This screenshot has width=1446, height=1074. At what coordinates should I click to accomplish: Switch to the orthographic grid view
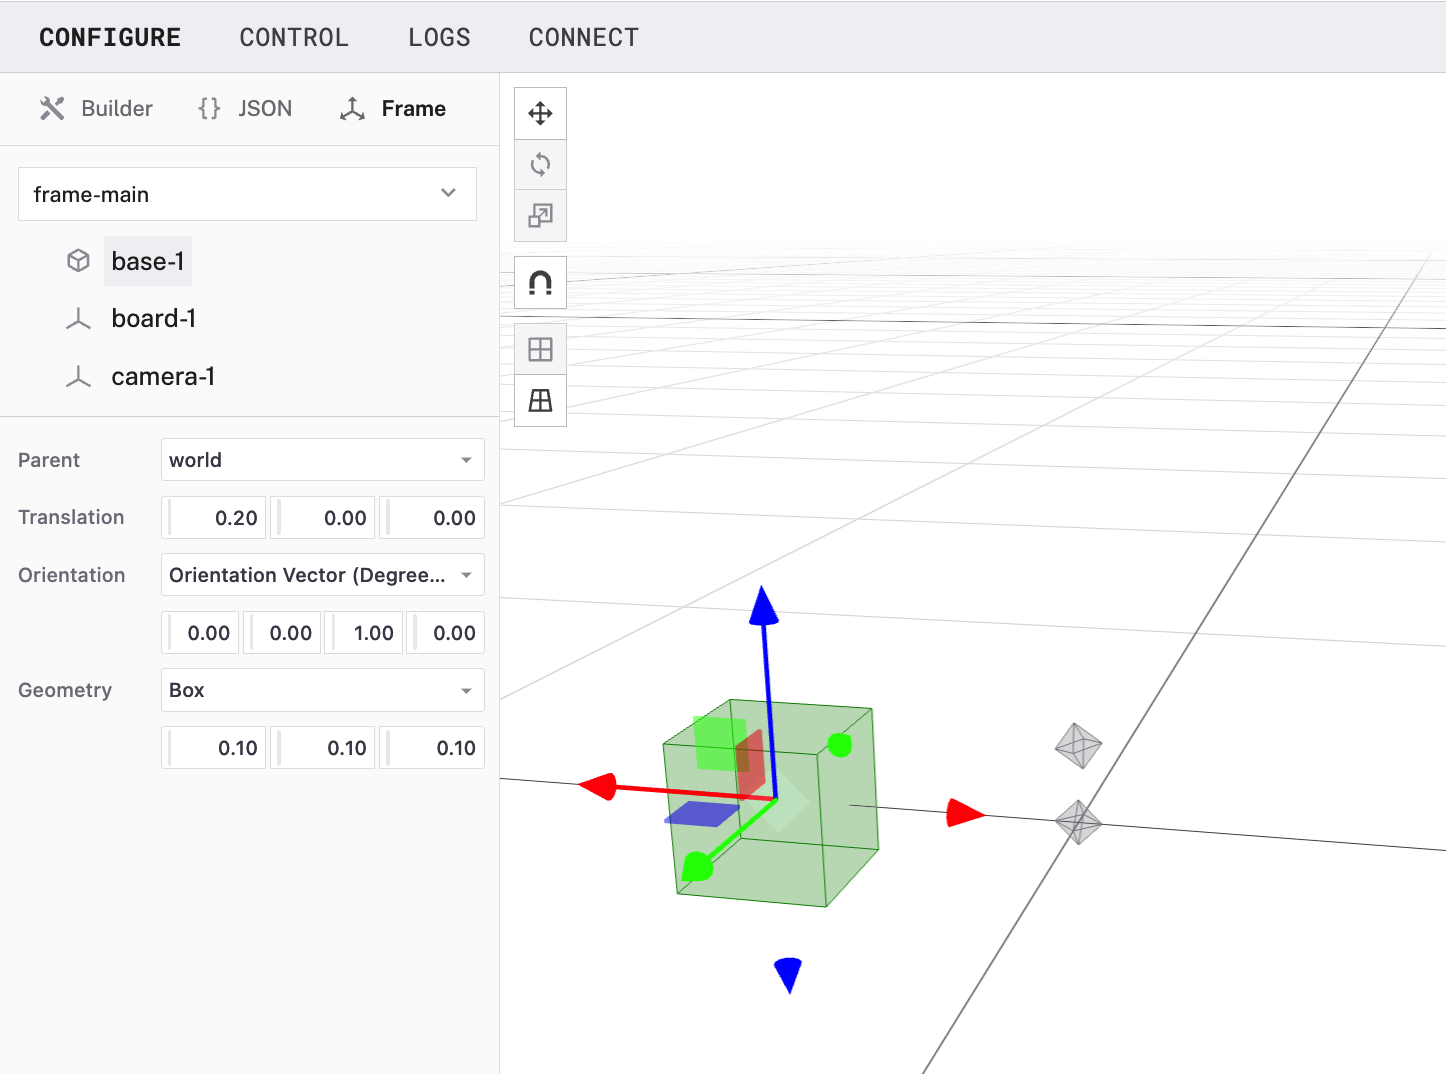click(540, 349)
